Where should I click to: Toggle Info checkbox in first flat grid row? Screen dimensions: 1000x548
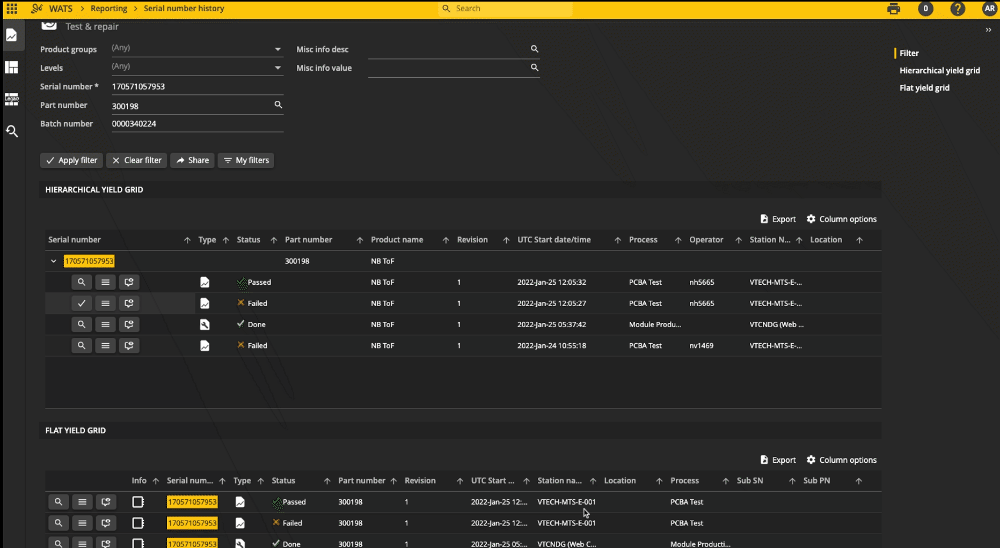tap(139, 502)
